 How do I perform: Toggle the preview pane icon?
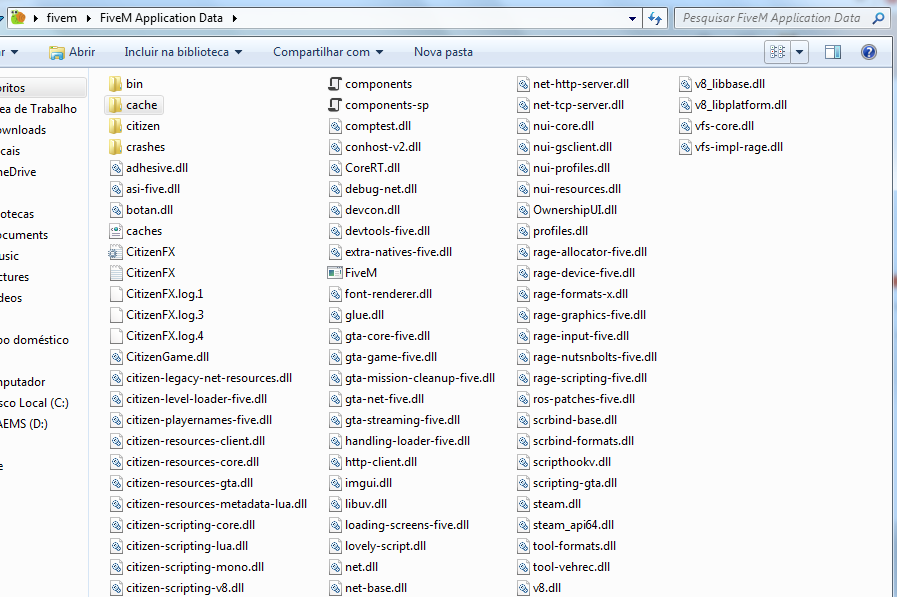[x=832, y=52]
